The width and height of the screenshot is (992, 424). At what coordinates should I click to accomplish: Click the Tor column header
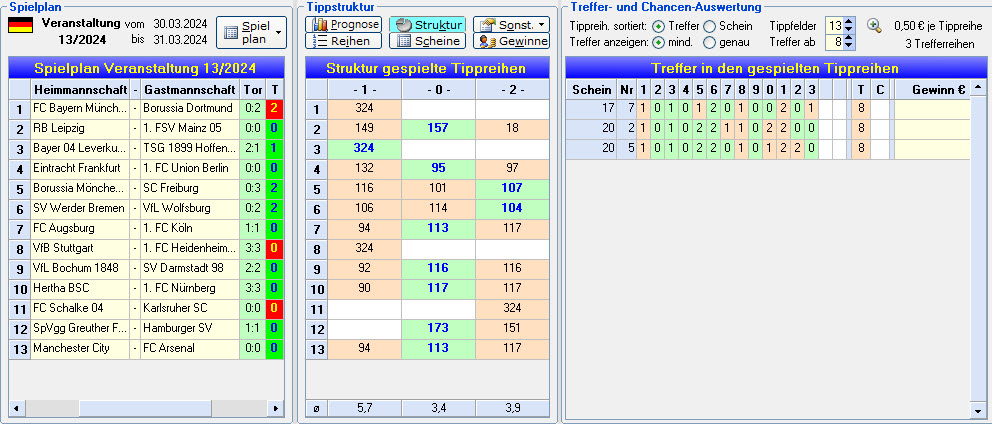tap(252, 89)
